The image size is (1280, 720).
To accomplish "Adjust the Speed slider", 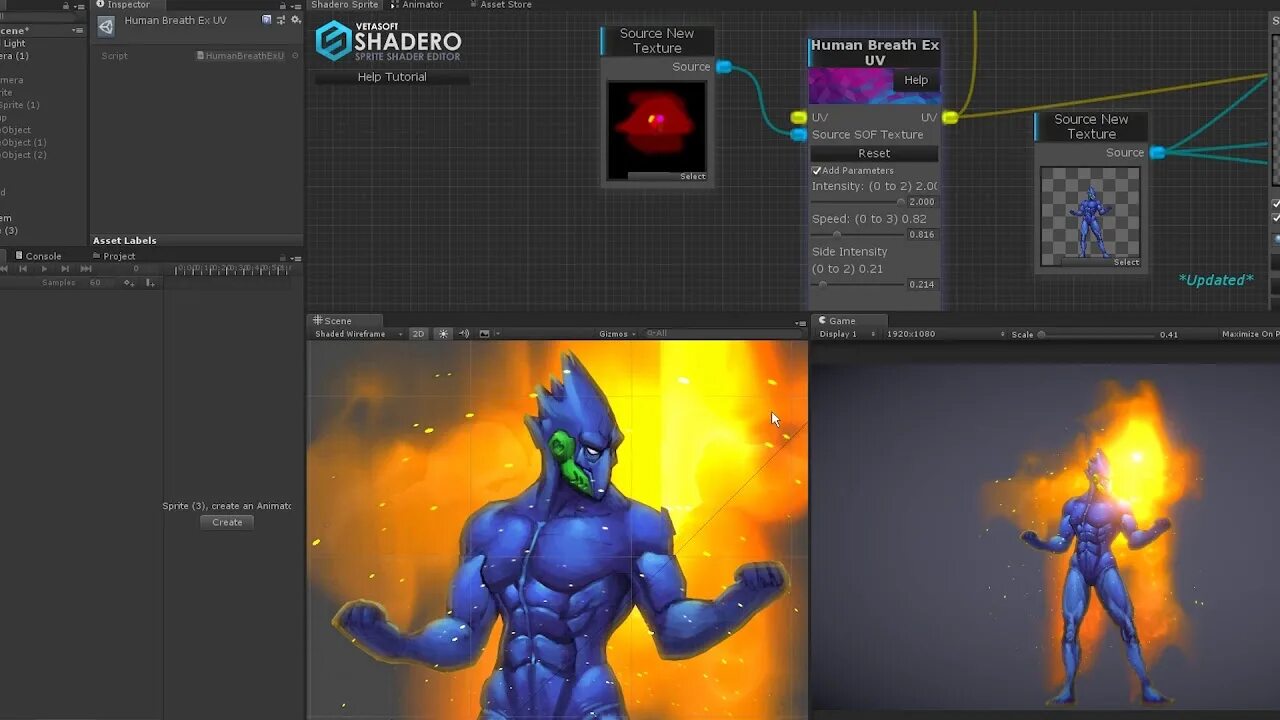I will click(860, 234).
